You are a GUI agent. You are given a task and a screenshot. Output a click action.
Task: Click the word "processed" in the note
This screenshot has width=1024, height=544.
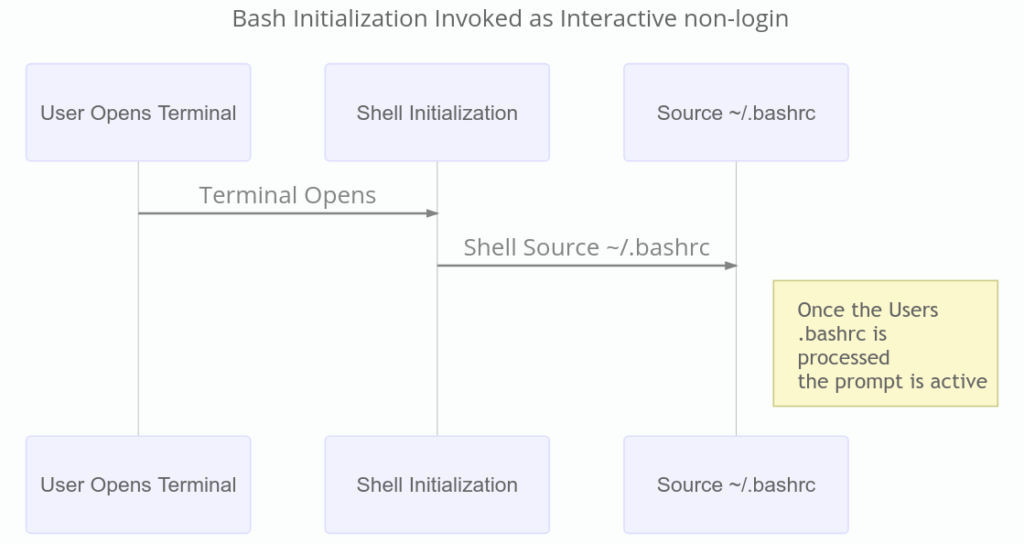pos(843,357)
